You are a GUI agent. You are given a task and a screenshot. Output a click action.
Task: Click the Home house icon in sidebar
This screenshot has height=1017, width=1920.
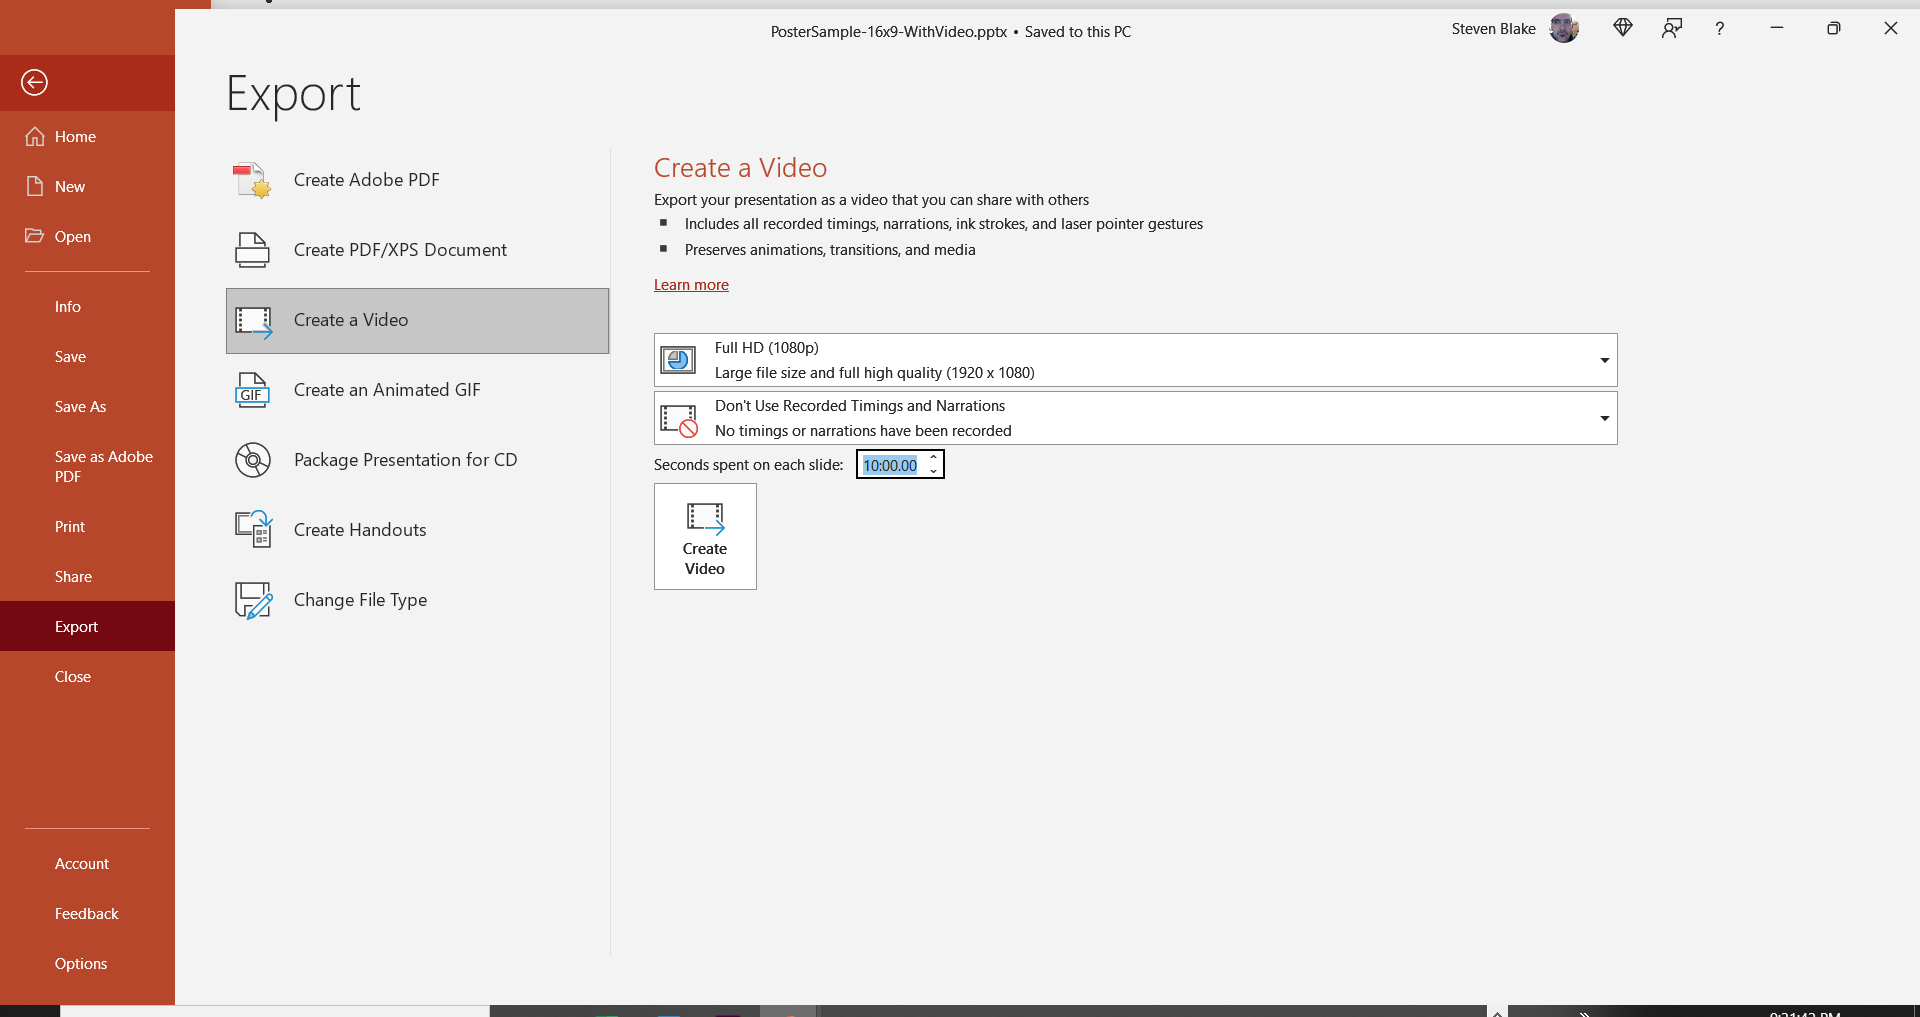(x=35, y=136)
